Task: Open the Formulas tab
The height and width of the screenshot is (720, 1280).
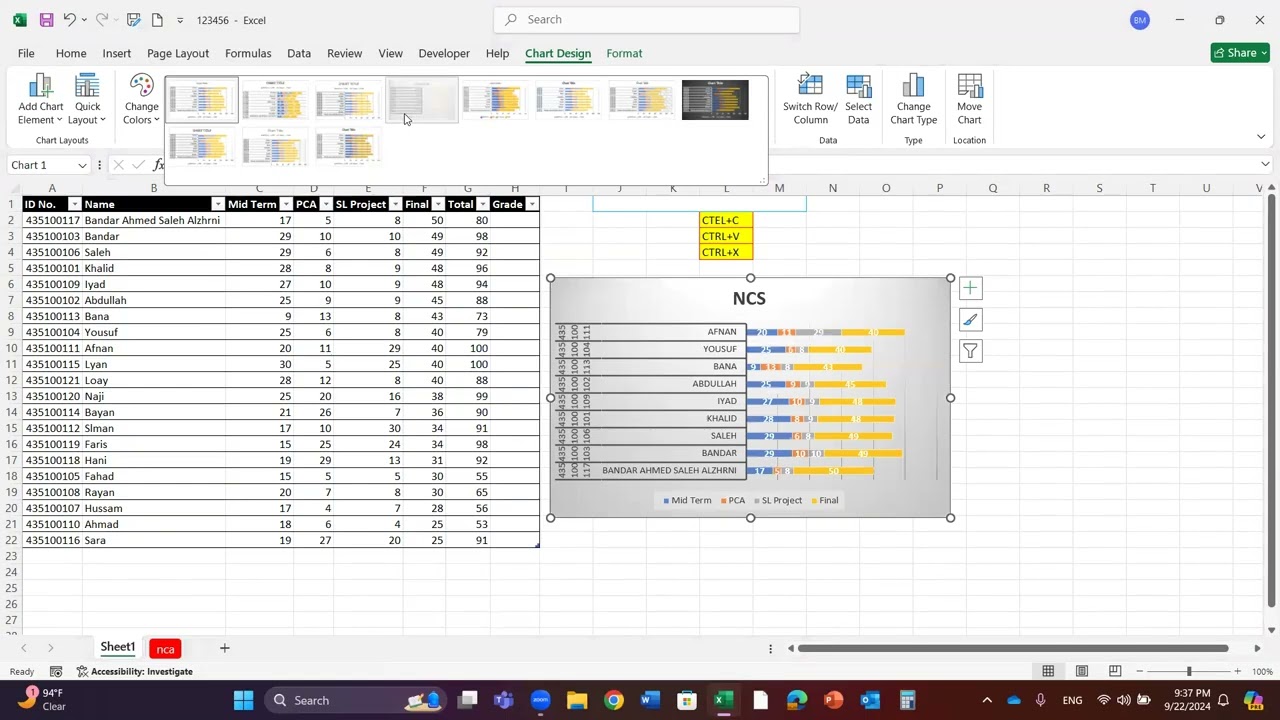Action: click(x=248, y=53)
